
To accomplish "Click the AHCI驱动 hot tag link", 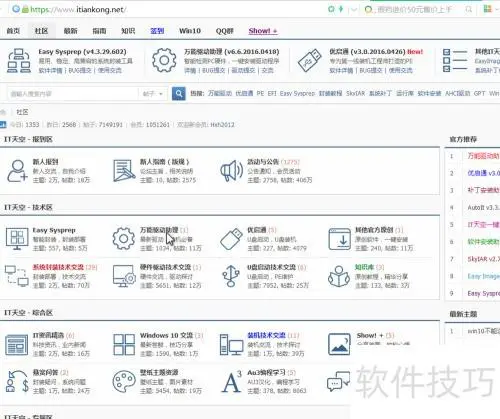I will pyautogui.click(x=458, y=94).
